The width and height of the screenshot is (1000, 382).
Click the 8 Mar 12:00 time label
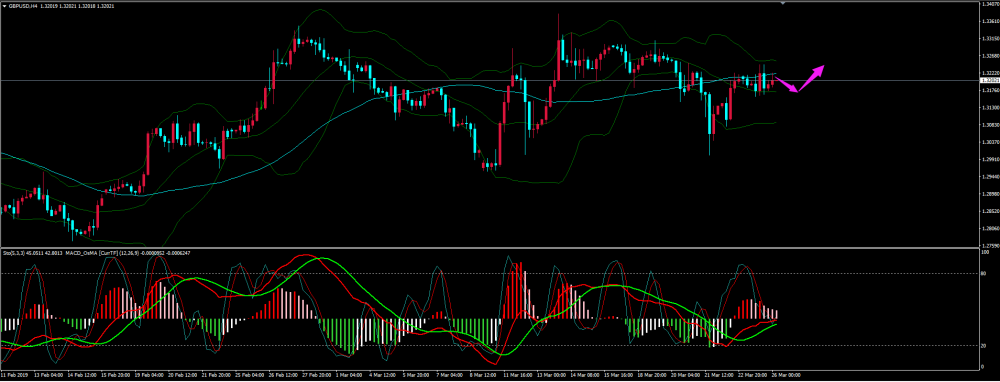pyautogui.click(x=483, y=375)
